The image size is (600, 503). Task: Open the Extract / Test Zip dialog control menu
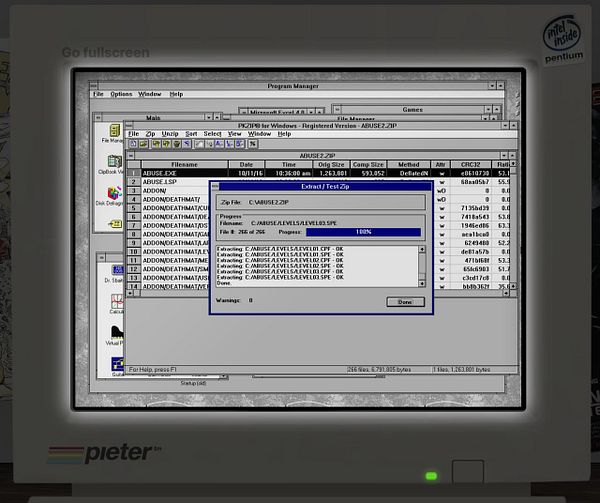(215, 187)
